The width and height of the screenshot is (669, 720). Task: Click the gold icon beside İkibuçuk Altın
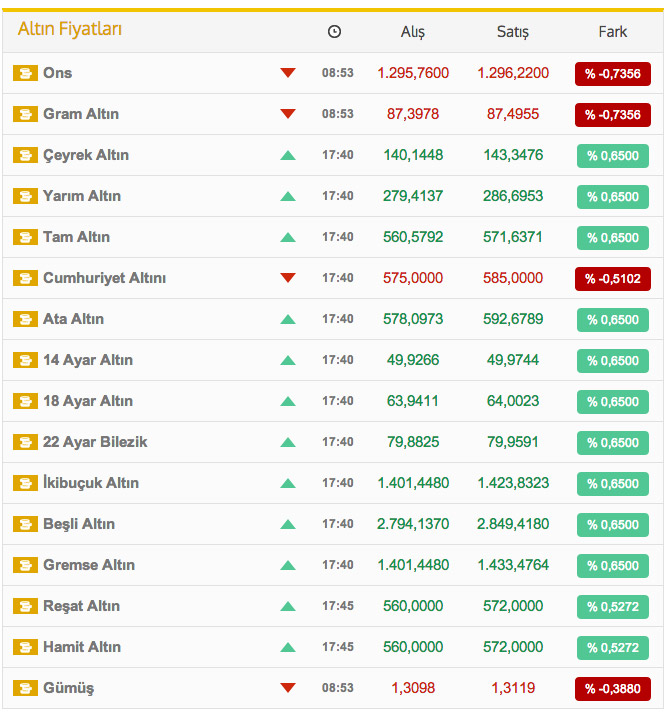(x=25, y=483)
